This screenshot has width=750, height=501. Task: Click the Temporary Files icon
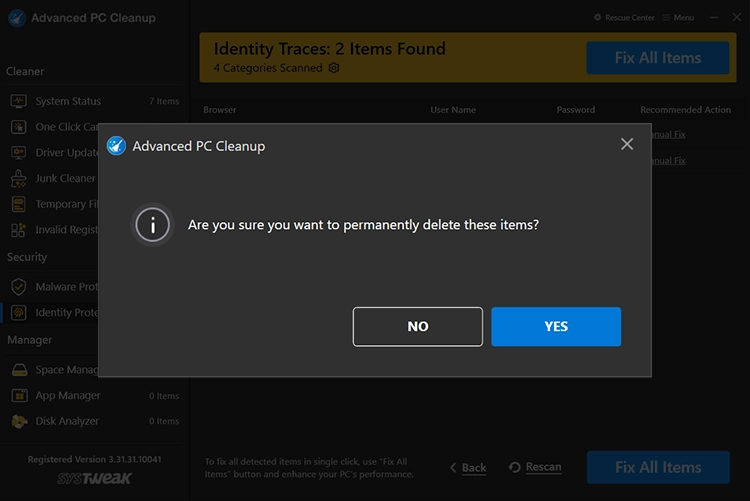tap(19, 204)
